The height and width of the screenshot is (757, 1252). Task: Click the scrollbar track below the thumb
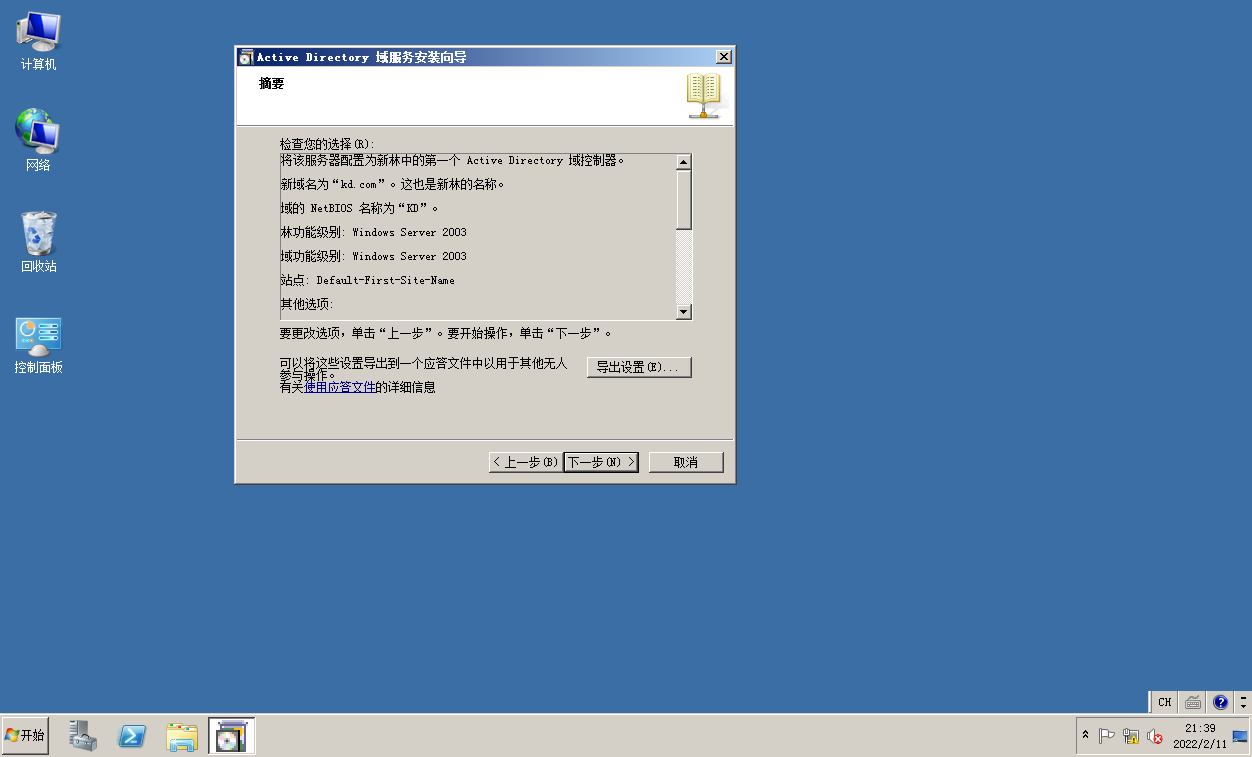coord(684,267)
